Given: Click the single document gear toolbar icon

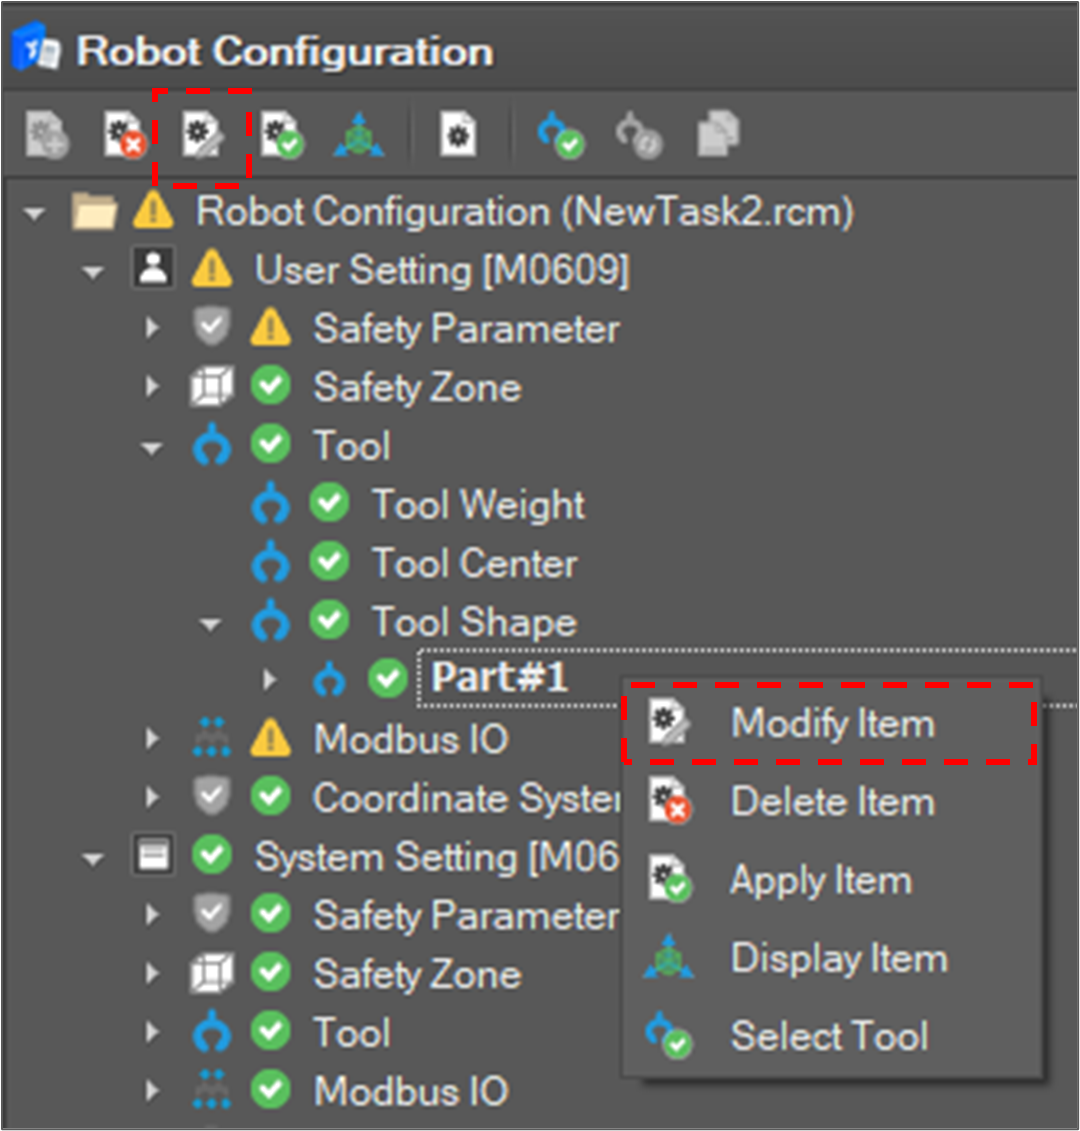Looking at the screenshot, I should pos(459,136).
